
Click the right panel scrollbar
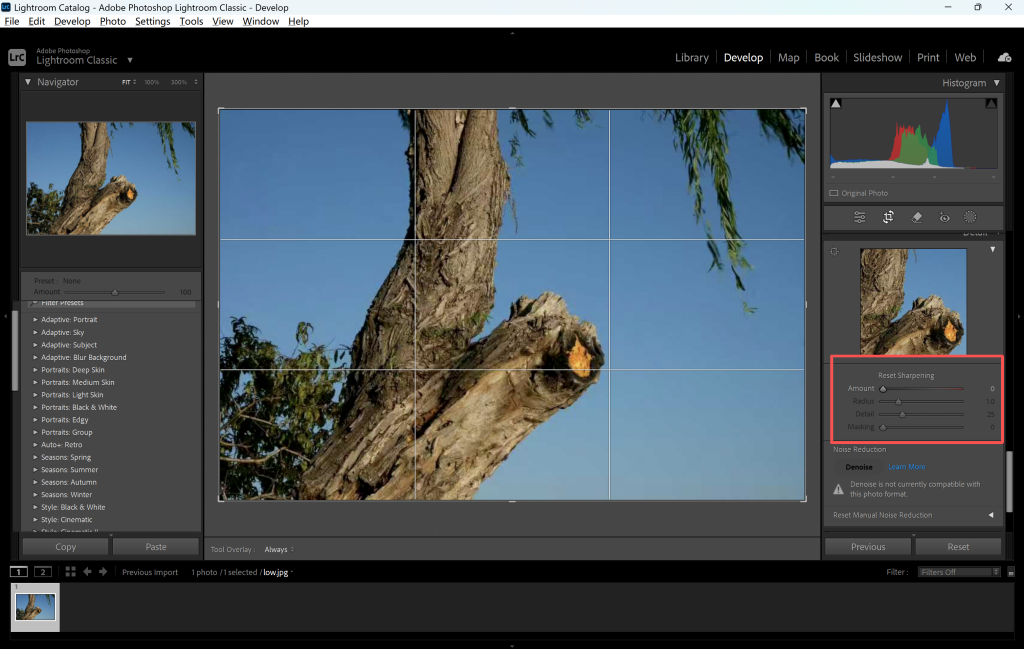pyautogui.click(x=1010, y=481)
